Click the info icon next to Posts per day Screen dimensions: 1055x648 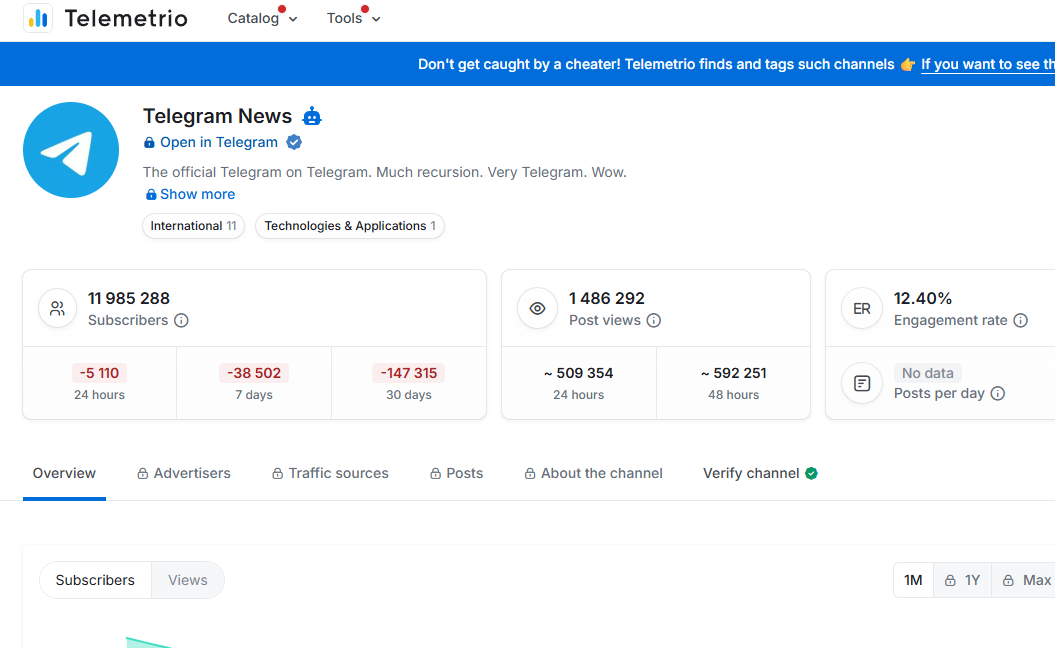[998, 394]
